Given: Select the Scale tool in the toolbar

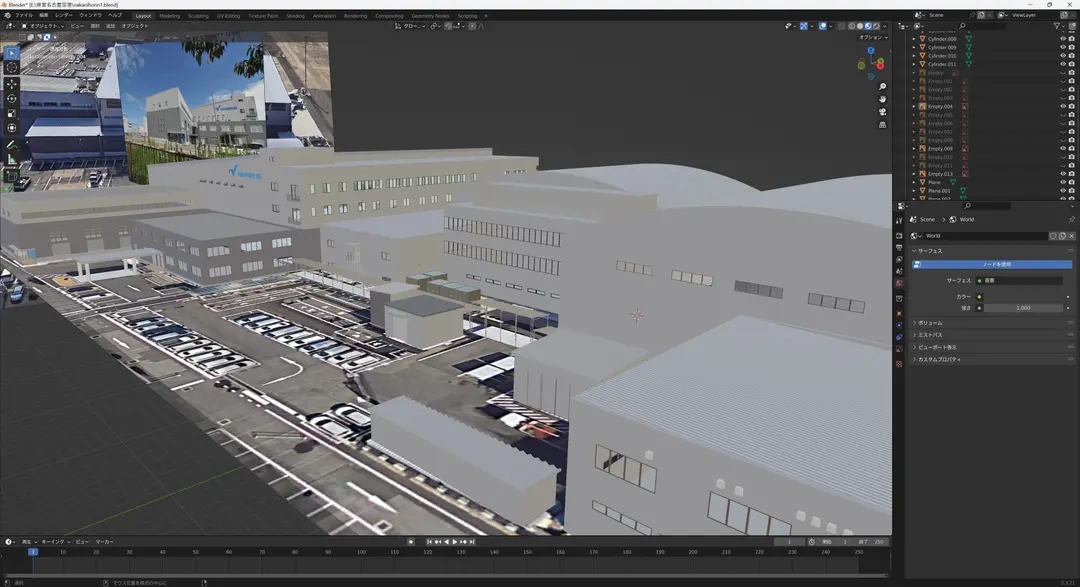Looking at the screenshot, I should click(12, 114).
